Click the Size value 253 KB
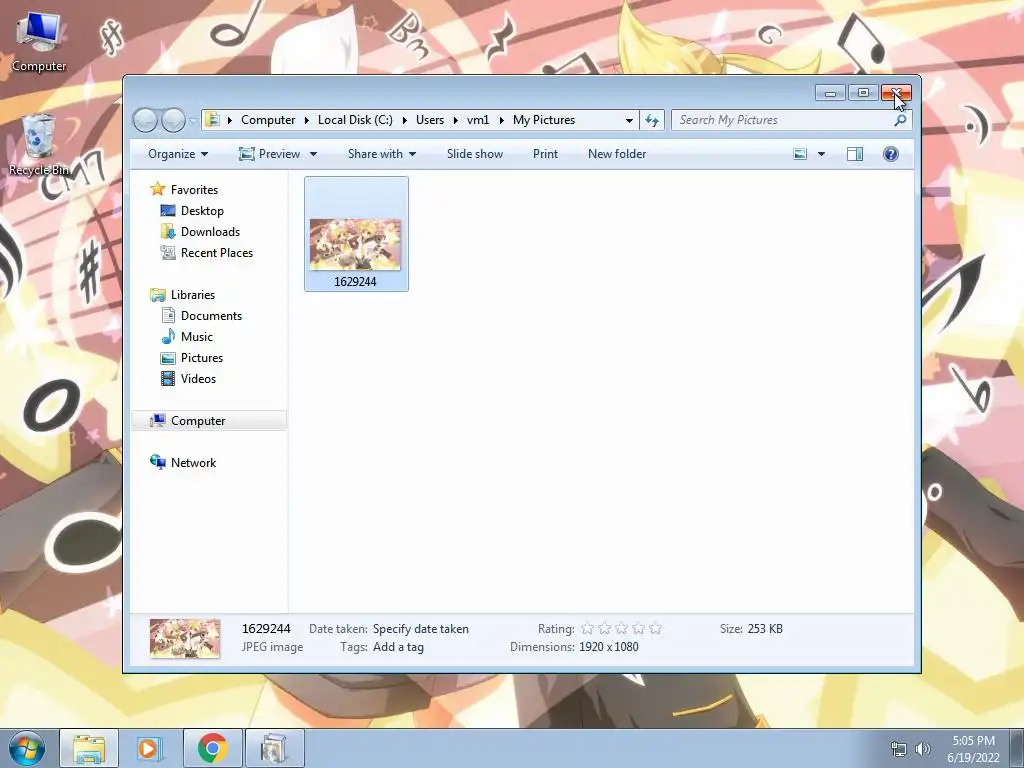Screen dimensions: 1024x768 coord(765,629)
